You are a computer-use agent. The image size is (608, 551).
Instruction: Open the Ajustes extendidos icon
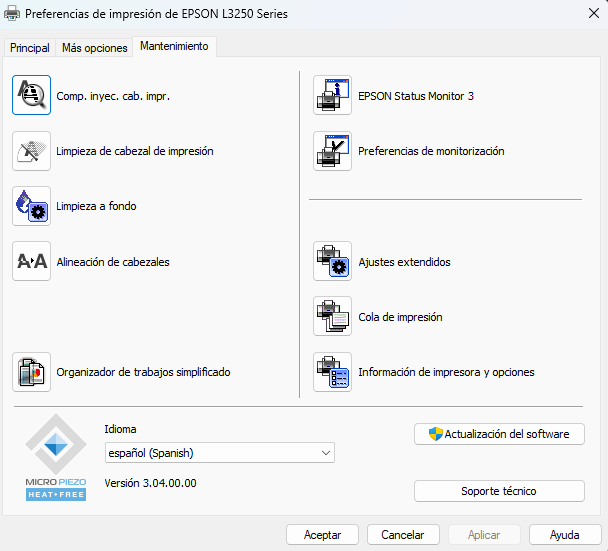coord(333,262)
